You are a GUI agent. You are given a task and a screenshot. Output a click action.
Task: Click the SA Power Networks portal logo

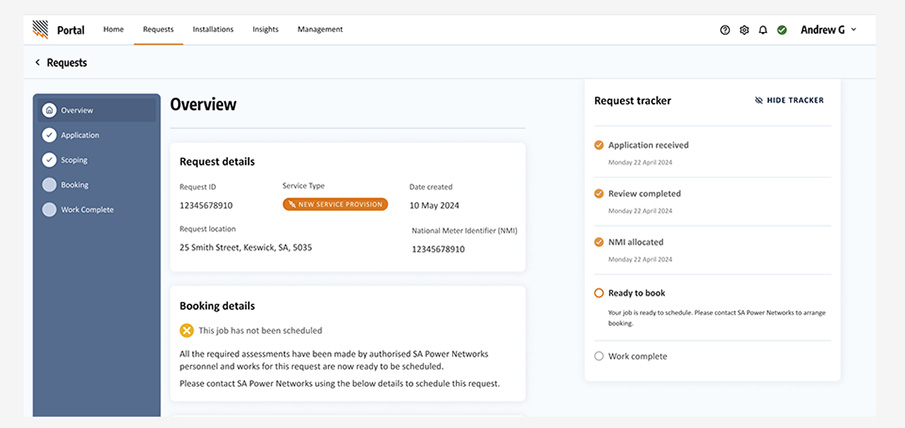coord(40,29)
